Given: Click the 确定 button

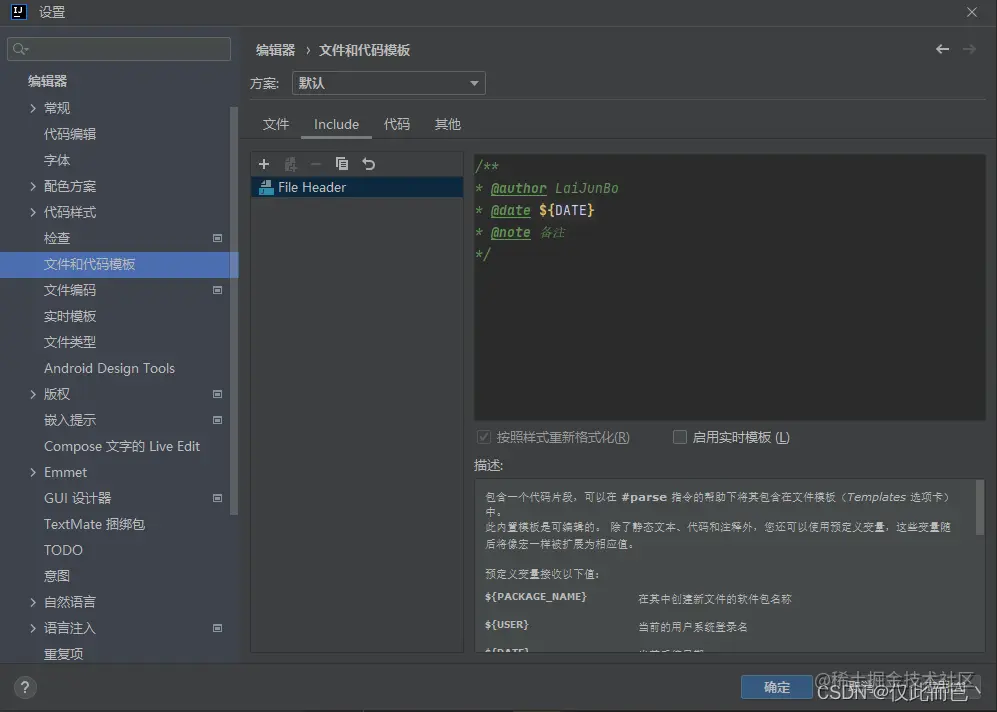Looking at the screenshot, I should [776, 687].
